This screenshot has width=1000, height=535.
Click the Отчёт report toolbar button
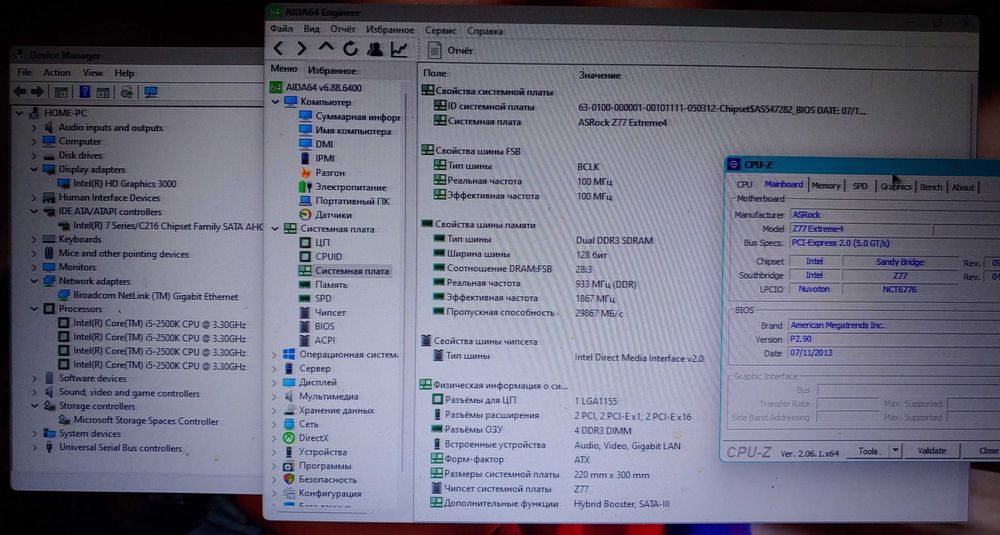pos(450,50)
